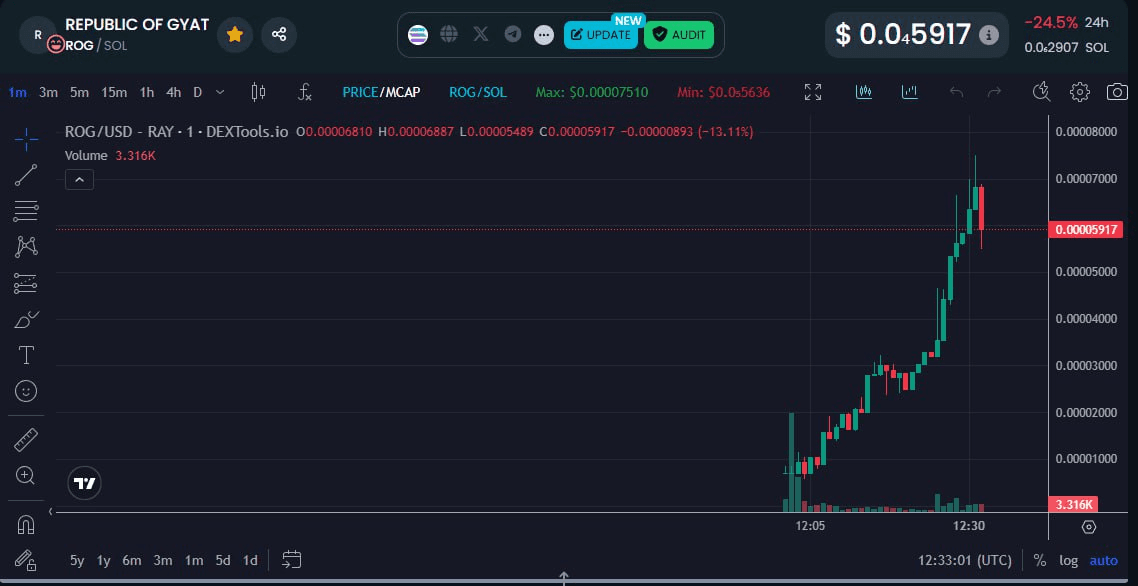Click the redo arrow

[x=994, y=91]
